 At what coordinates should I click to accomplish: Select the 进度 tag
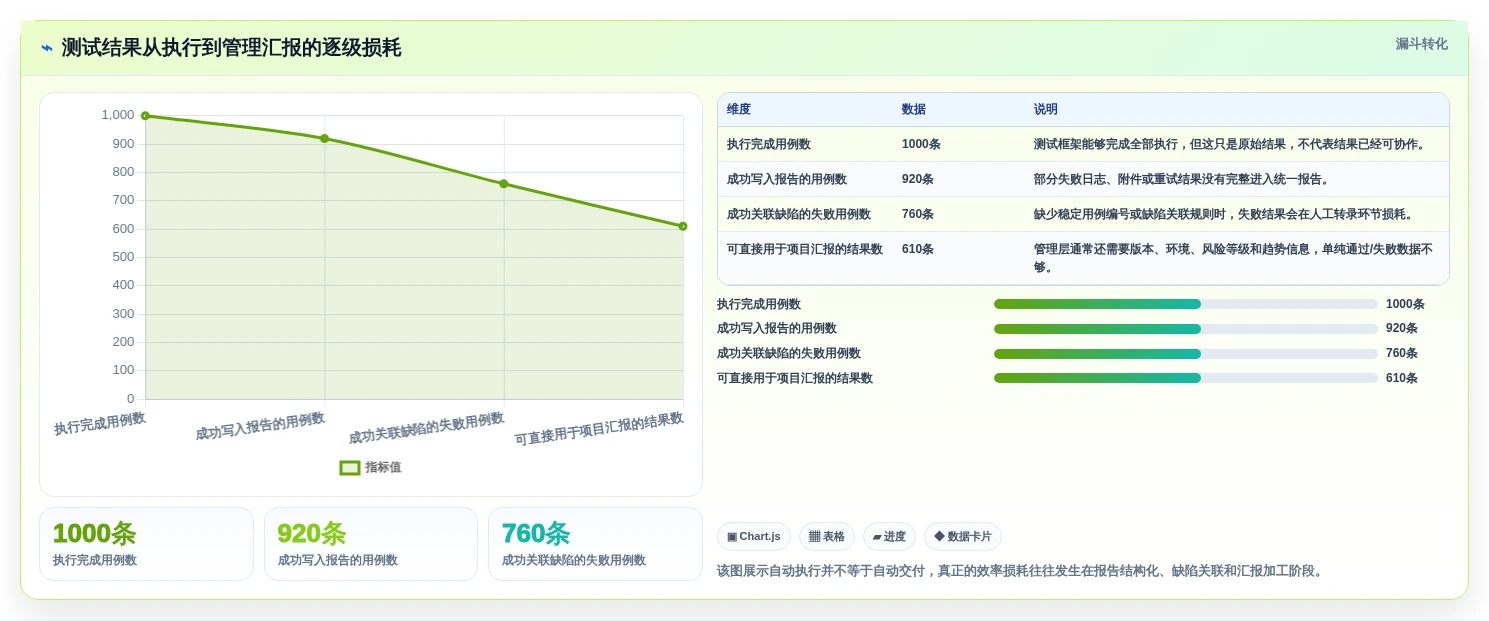pos(889,537)
